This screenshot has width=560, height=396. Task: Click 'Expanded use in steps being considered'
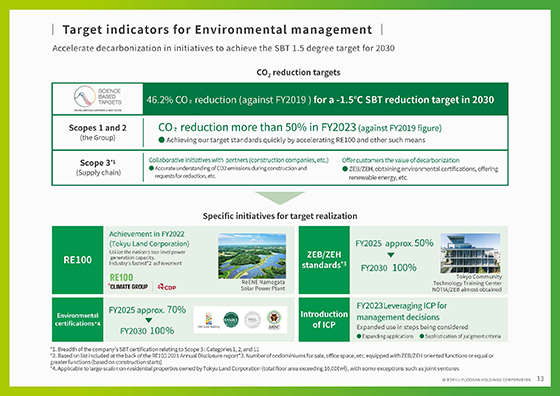coord(412,327)
